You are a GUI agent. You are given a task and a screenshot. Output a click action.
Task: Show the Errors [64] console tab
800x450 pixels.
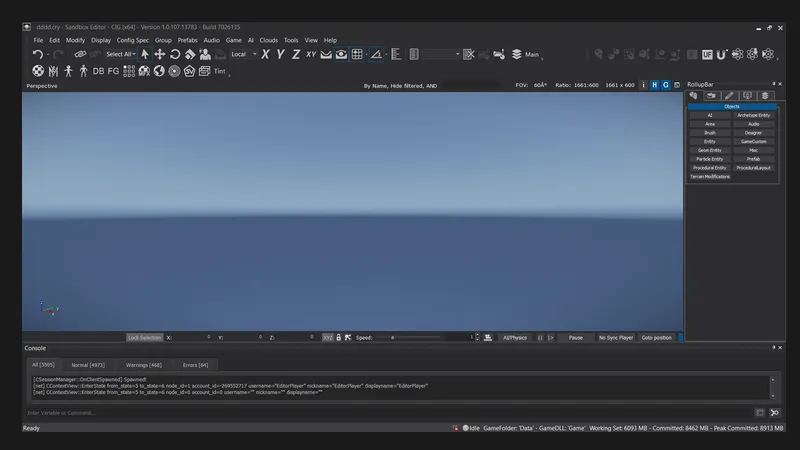pos(195,365)
